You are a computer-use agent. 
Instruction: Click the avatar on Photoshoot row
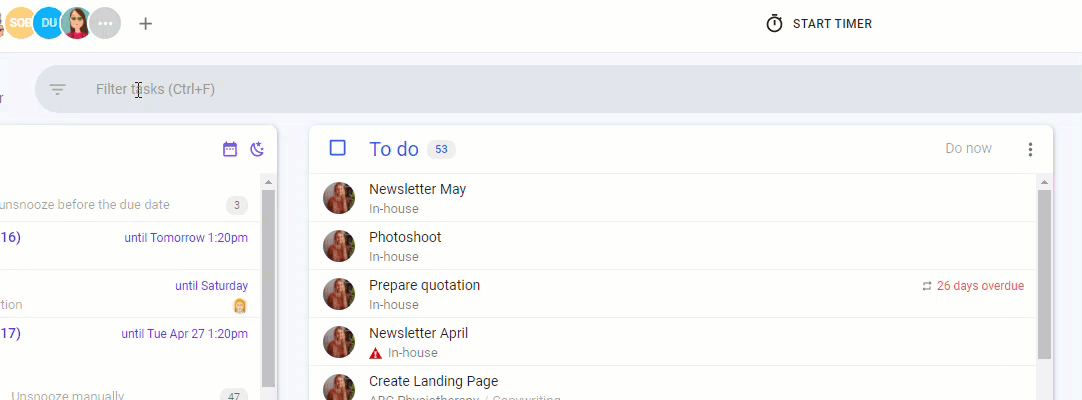coord(339,246)
